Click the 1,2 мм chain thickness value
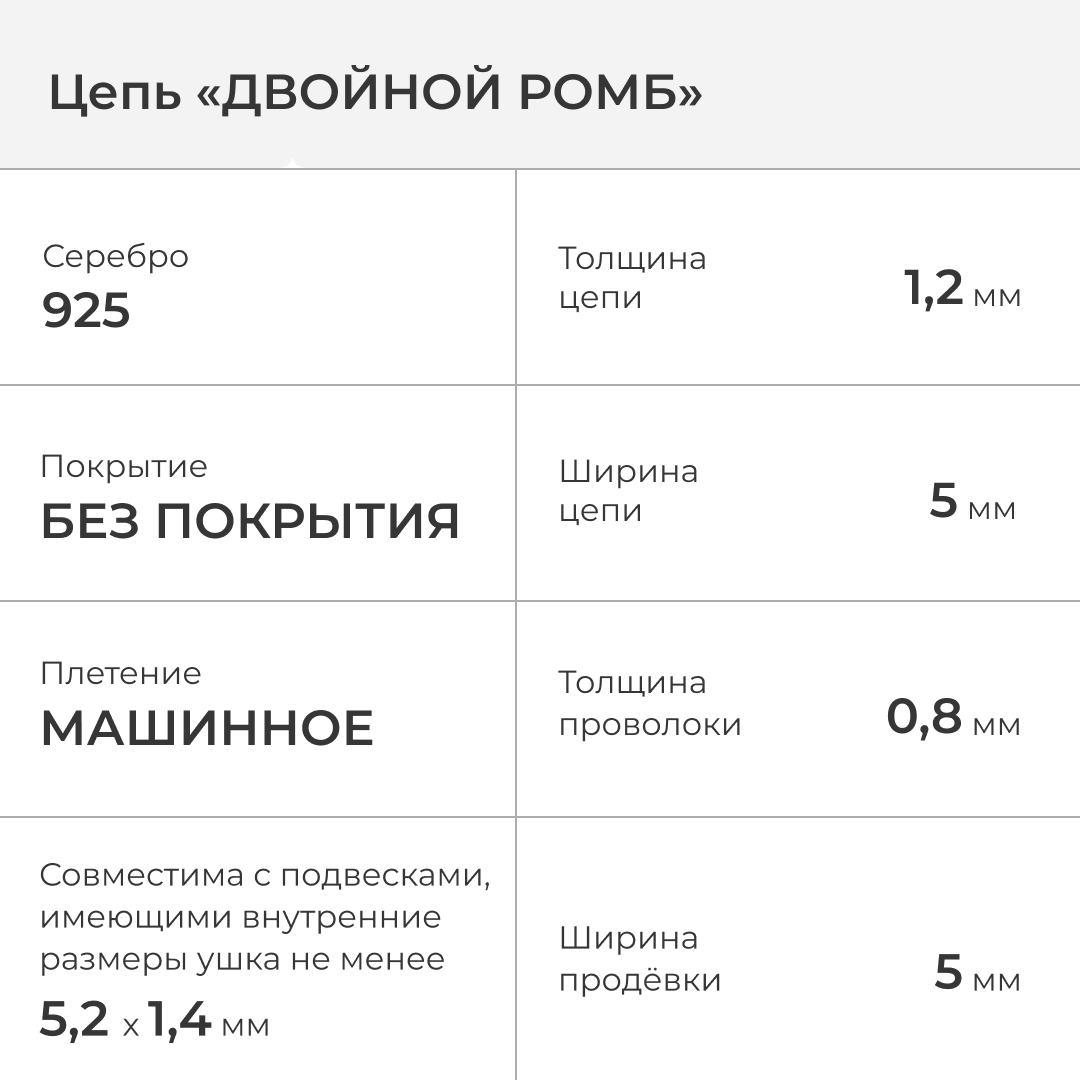The height and width of the screenshot is (1080, 1080). point(962,290)
